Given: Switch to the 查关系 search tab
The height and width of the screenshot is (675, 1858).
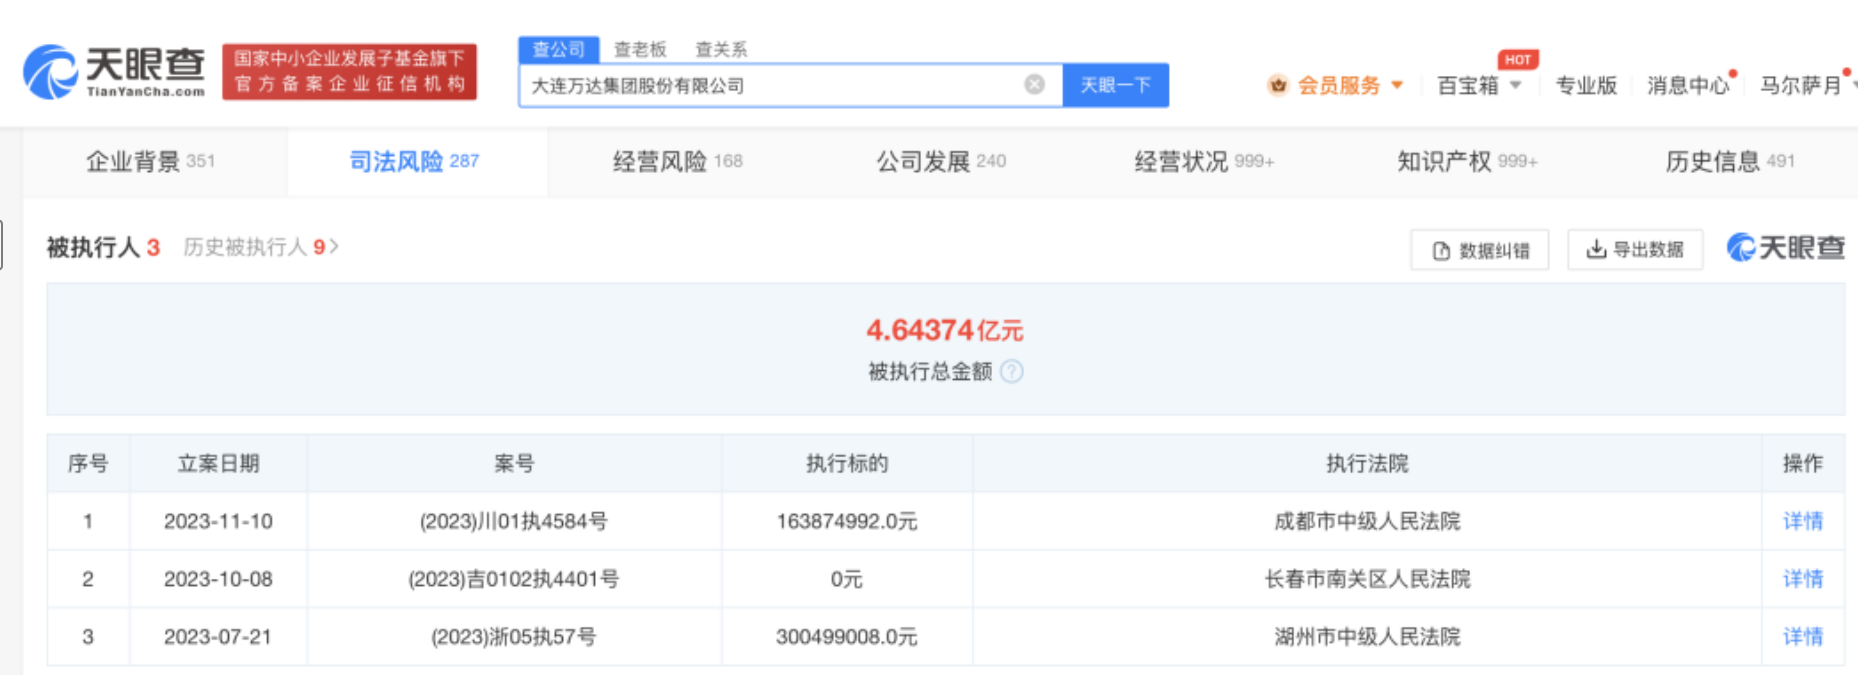Looking at the screenshot, I should 721,49.
